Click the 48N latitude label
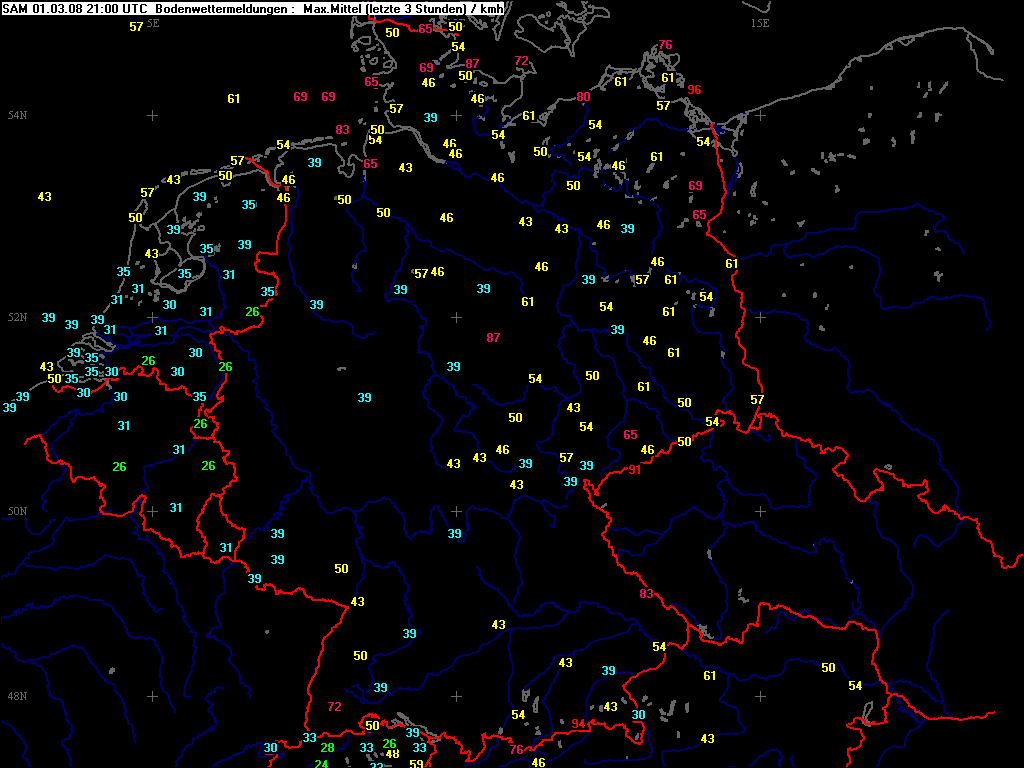The image size is (1024, 768). tap(17, 696)
